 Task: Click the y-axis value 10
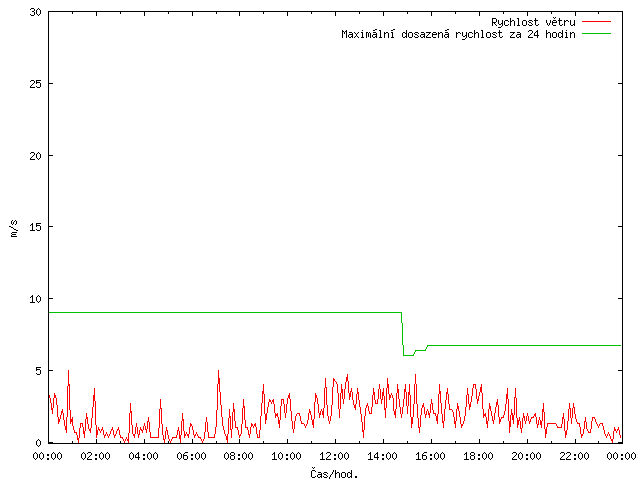click(36, 299)
